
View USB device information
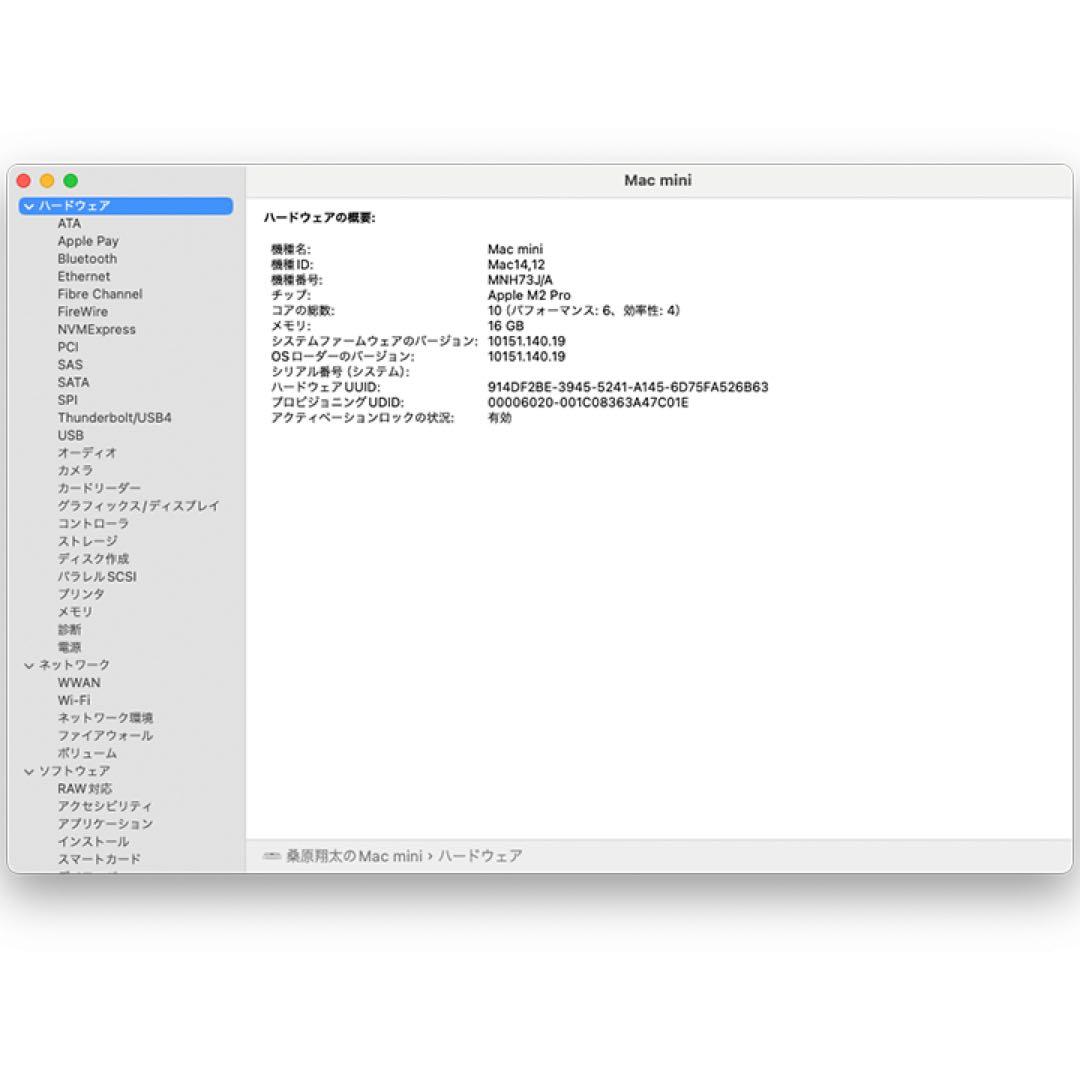70,435
